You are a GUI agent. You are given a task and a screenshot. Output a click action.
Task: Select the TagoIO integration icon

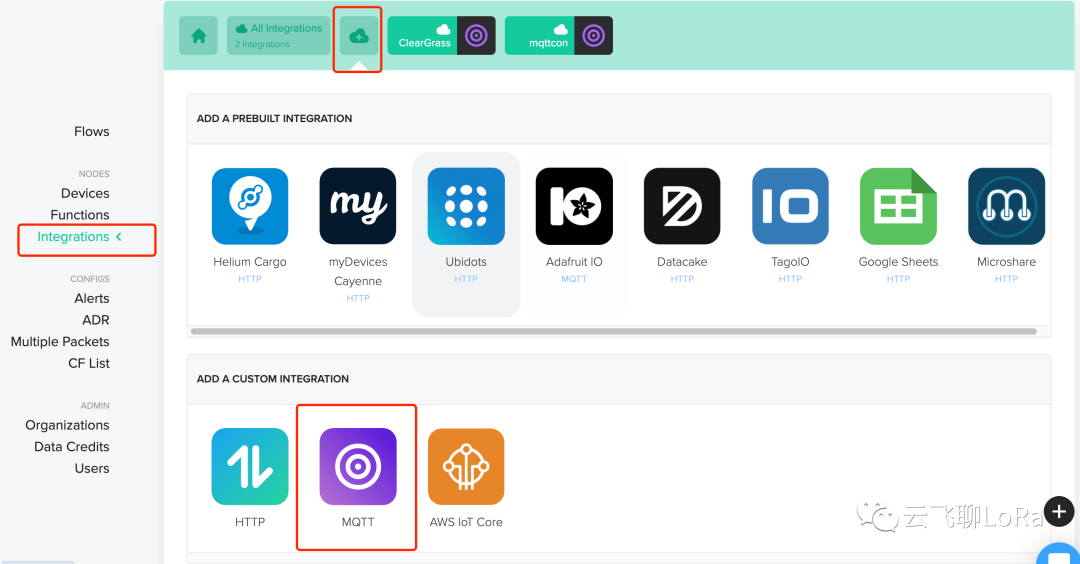click(790, 206)
